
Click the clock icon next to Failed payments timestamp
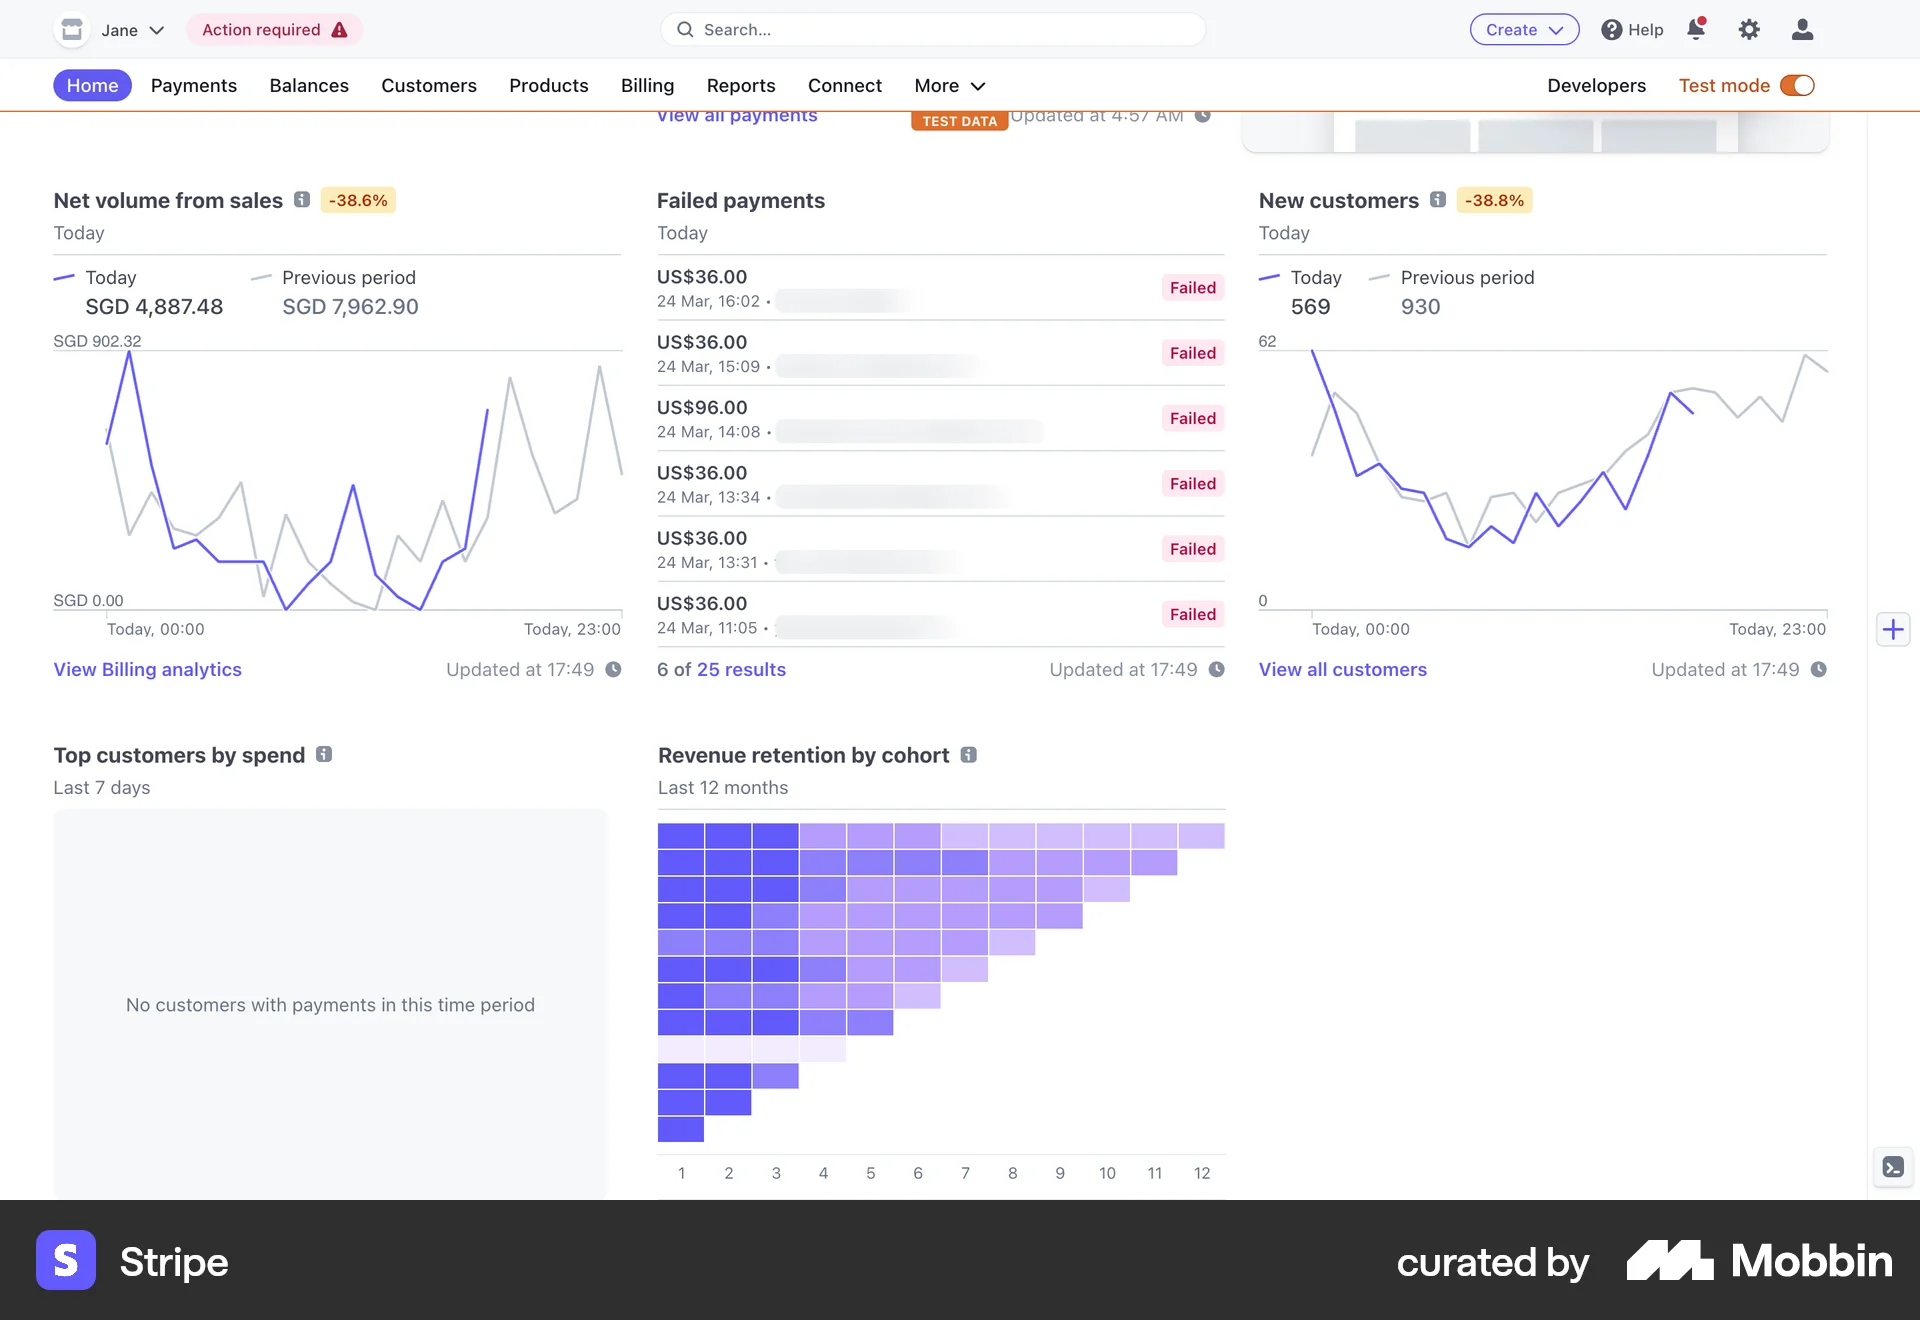1216,669
